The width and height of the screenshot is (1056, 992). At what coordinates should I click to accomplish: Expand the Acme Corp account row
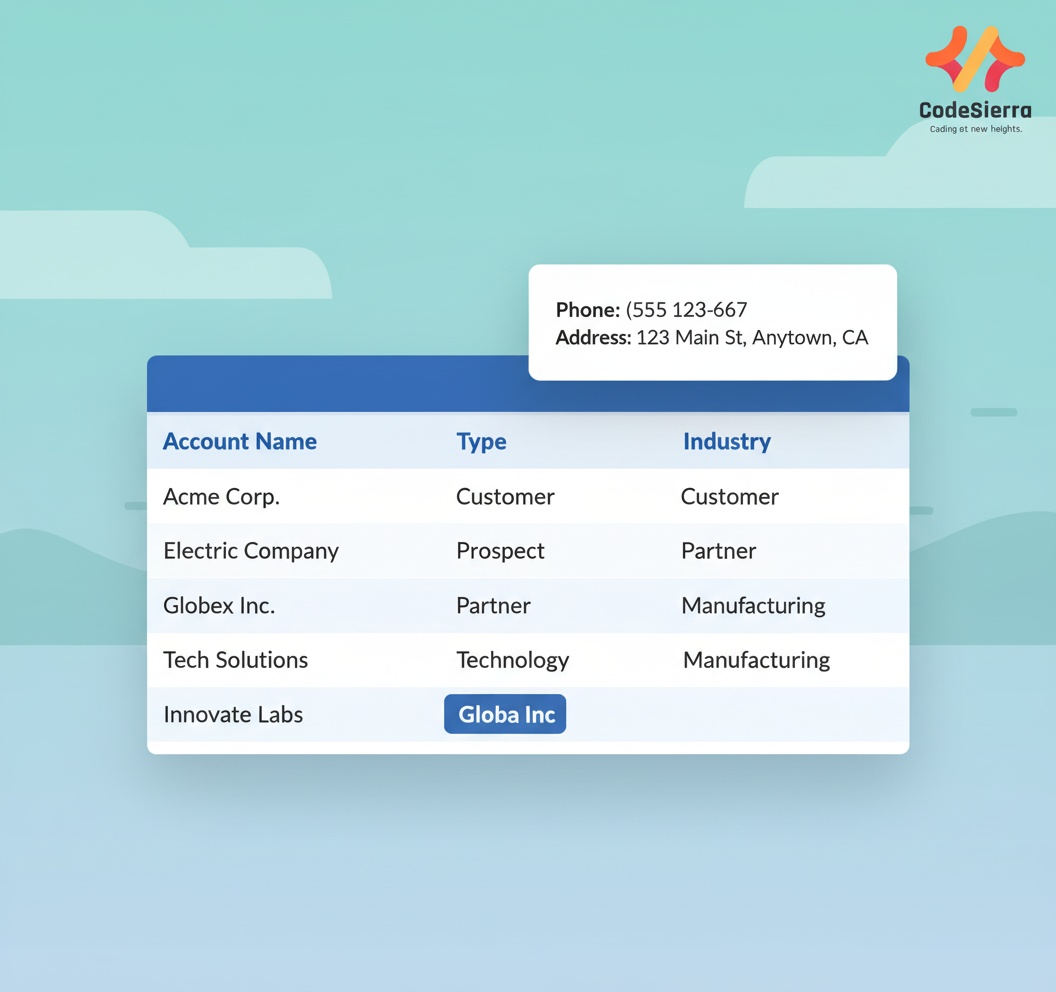pyautogui.click(x=221, y=496)
